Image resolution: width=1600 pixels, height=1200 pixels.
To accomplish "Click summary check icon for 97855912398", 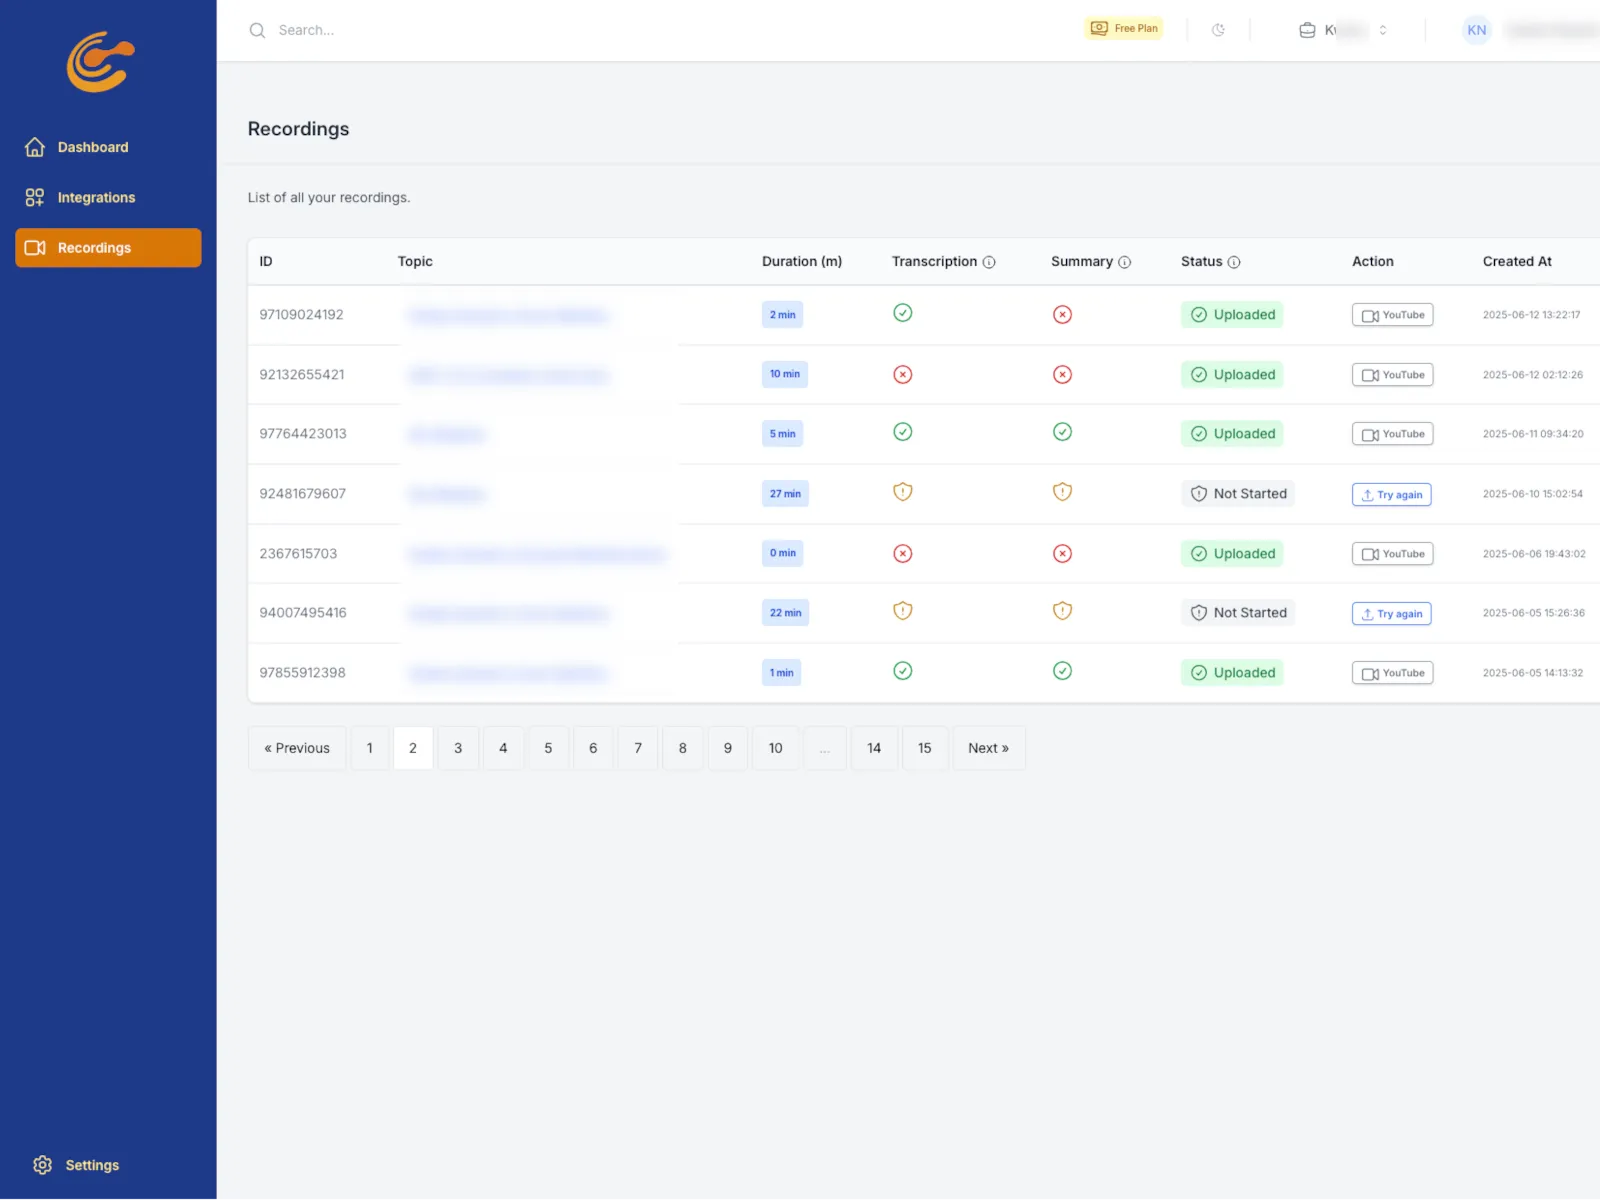I will point(1063,671).
